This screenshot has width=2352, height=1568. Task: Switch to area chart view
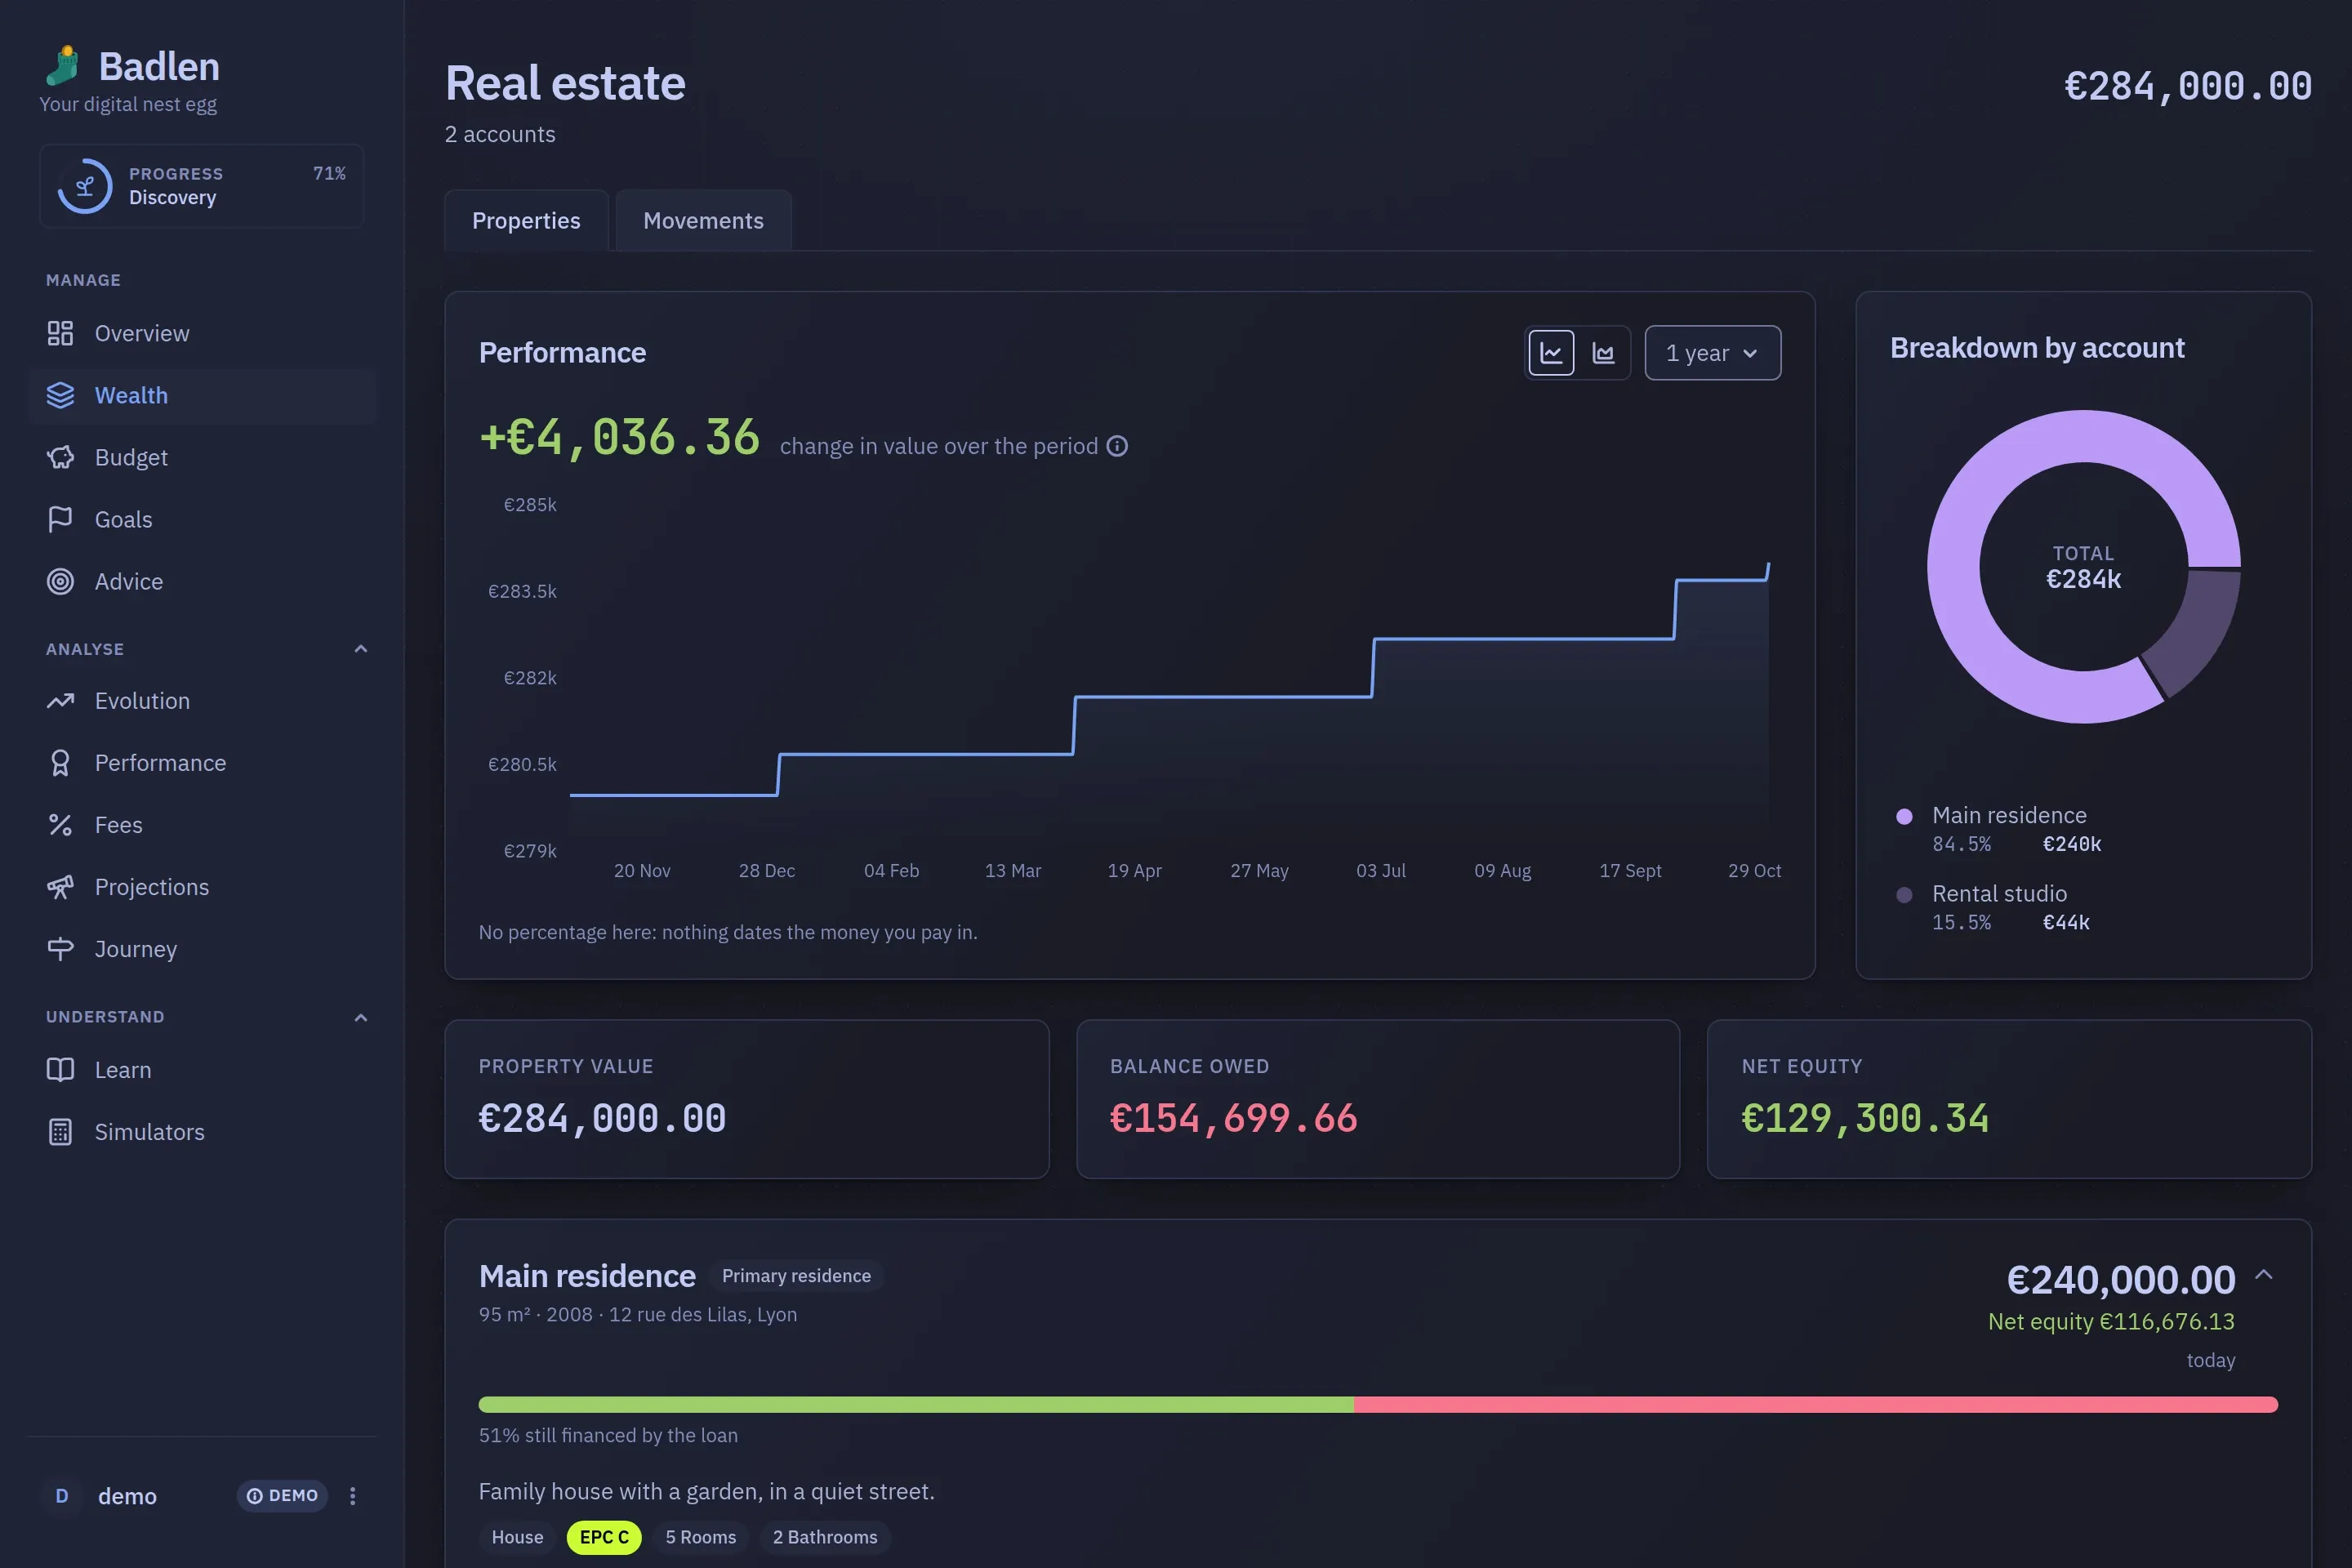coord(1603,353)
